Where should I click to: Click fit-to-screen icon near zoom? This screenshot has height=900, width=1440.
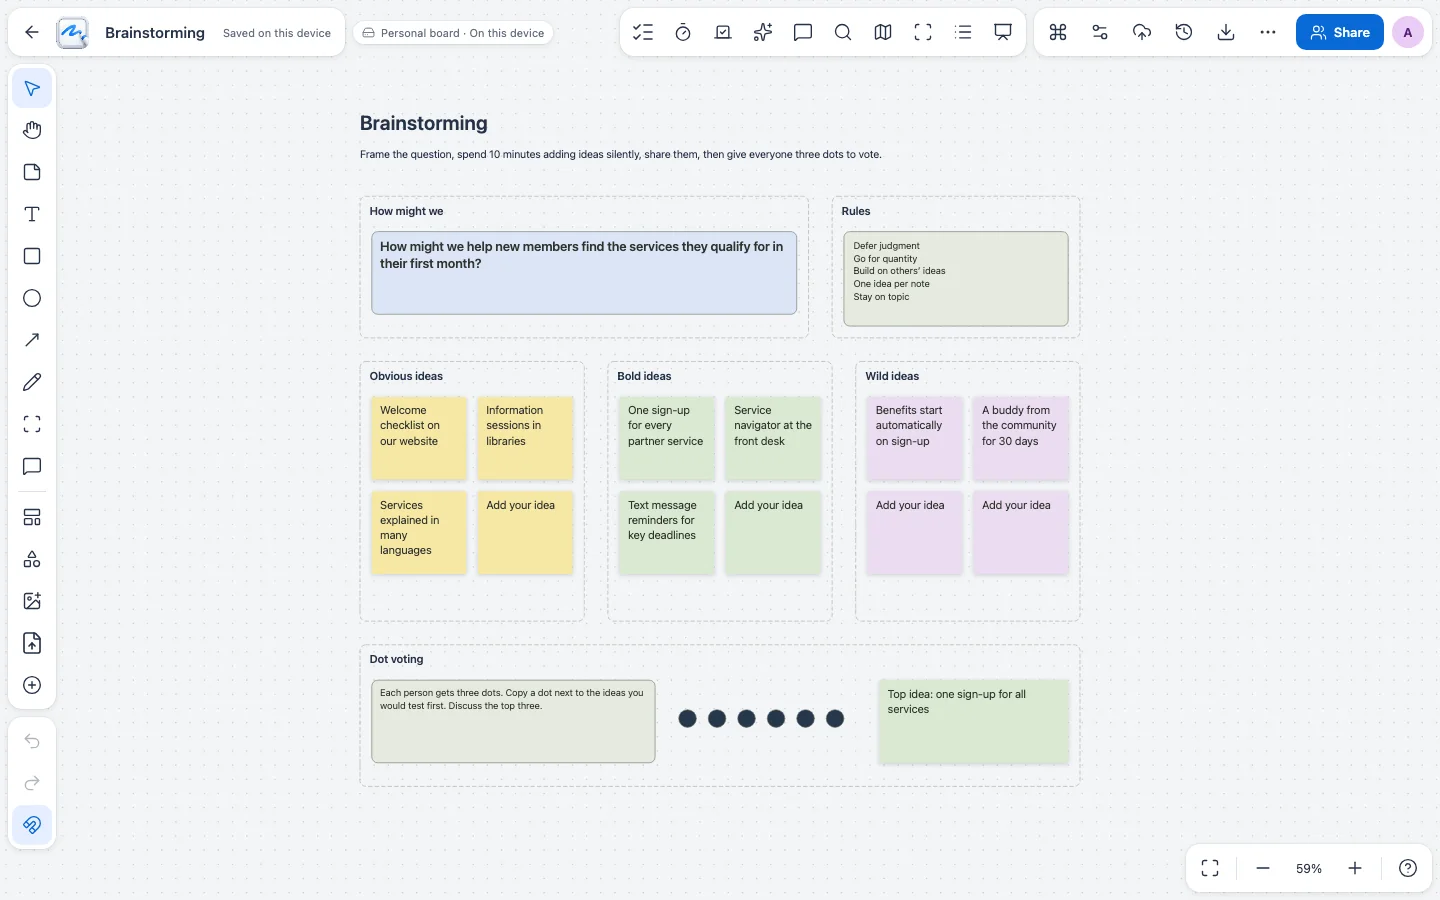[x=1210, y=868]
